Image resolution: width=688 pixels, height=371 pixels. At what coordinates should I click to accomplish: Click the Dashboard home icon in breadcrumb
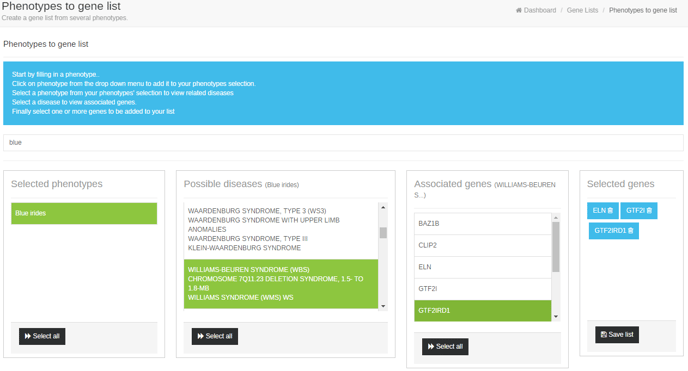click(x=519, y=10)
